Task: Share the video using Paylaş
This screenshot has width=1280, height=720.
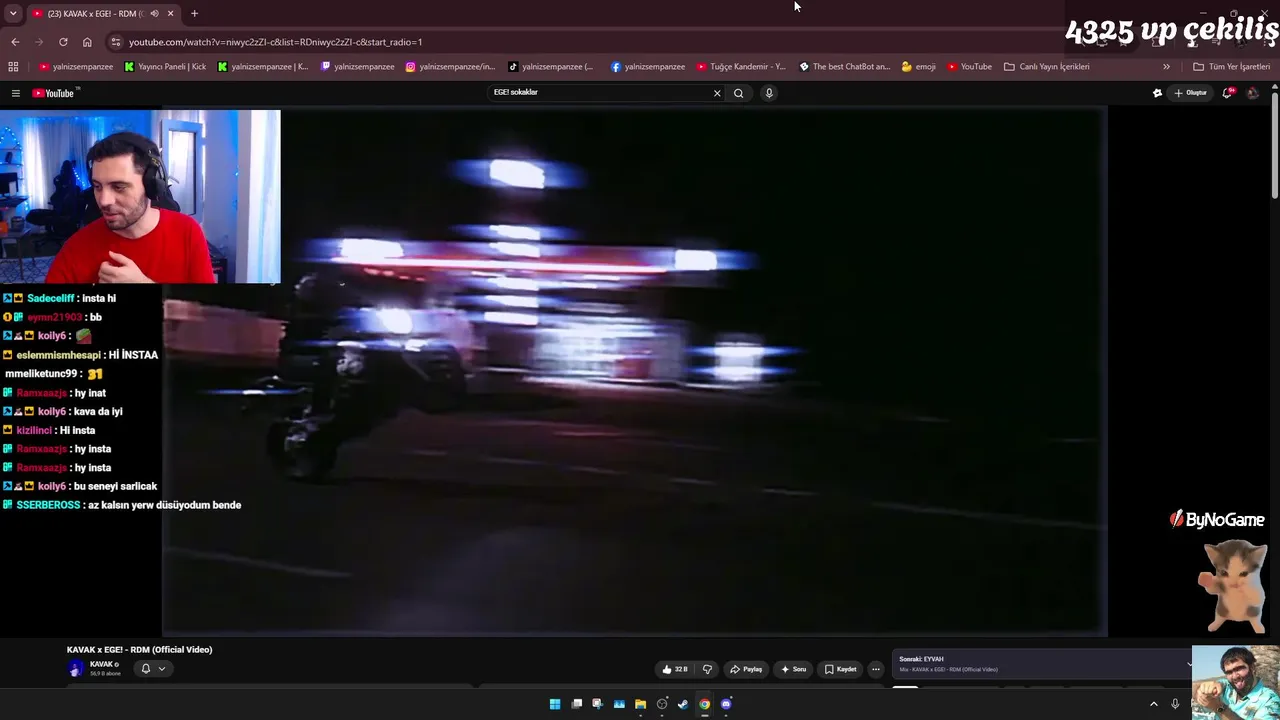Action: 746,669
